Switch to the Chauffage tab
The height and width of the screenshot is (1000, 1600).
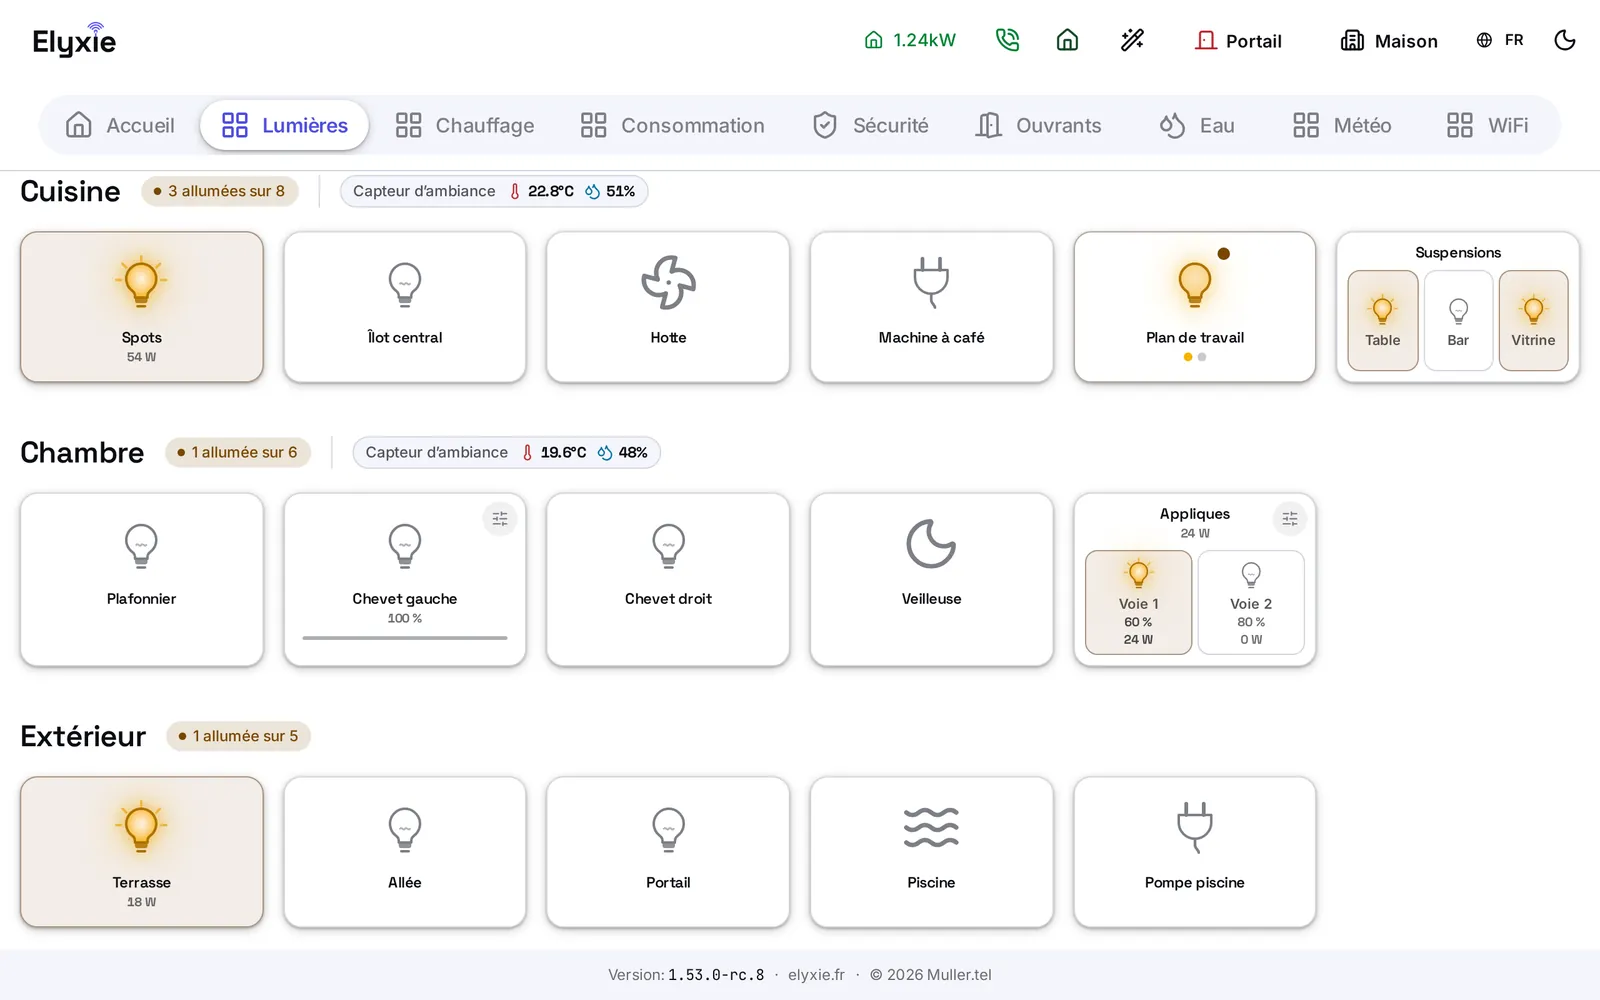pos(464,125)
